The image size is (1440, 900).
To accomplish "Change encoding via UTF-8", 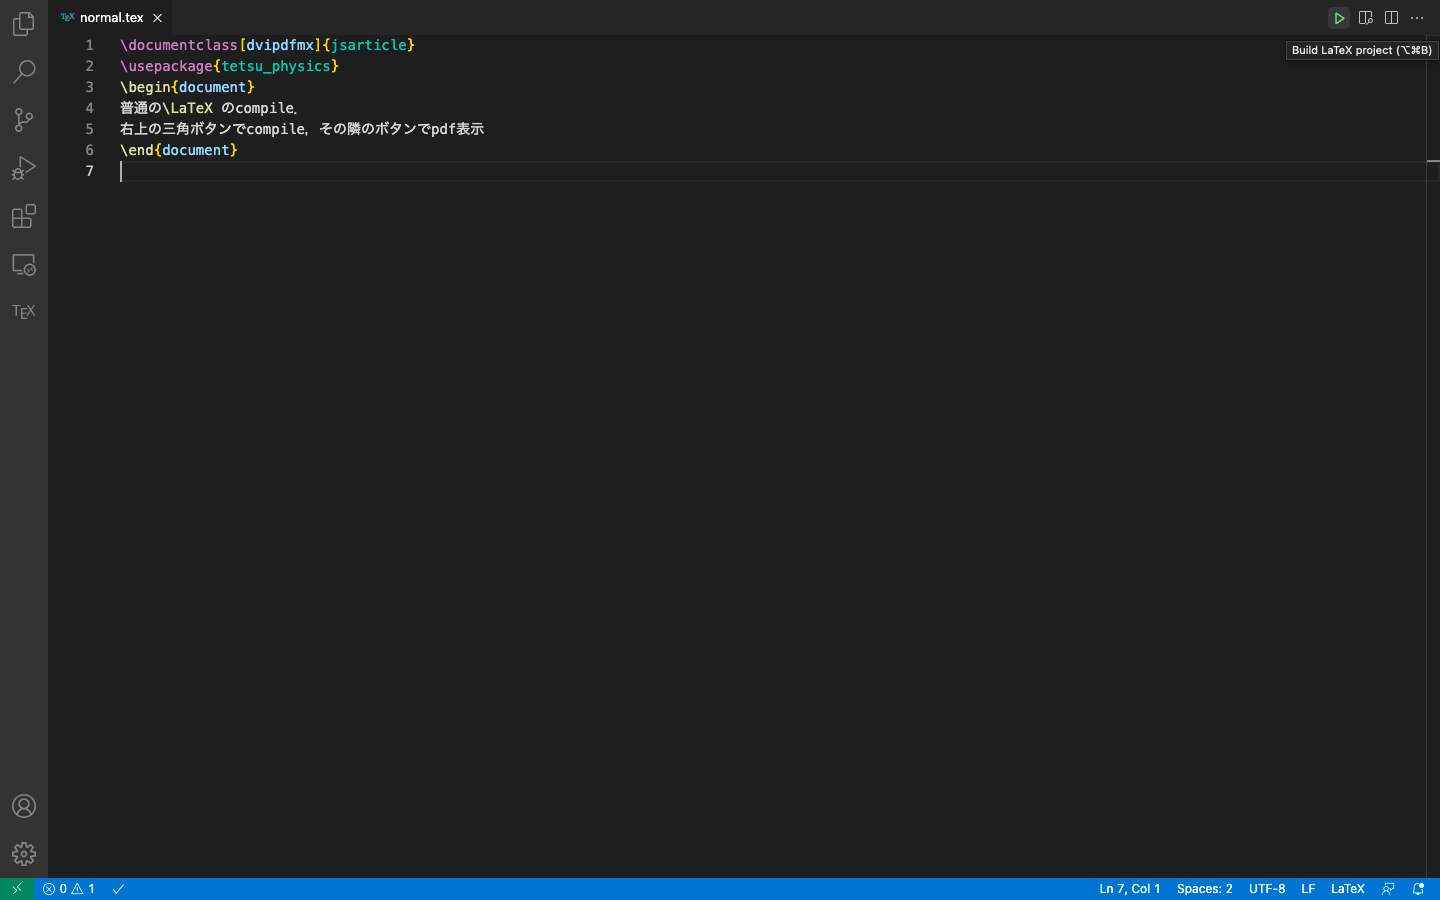I will 1267,889.
